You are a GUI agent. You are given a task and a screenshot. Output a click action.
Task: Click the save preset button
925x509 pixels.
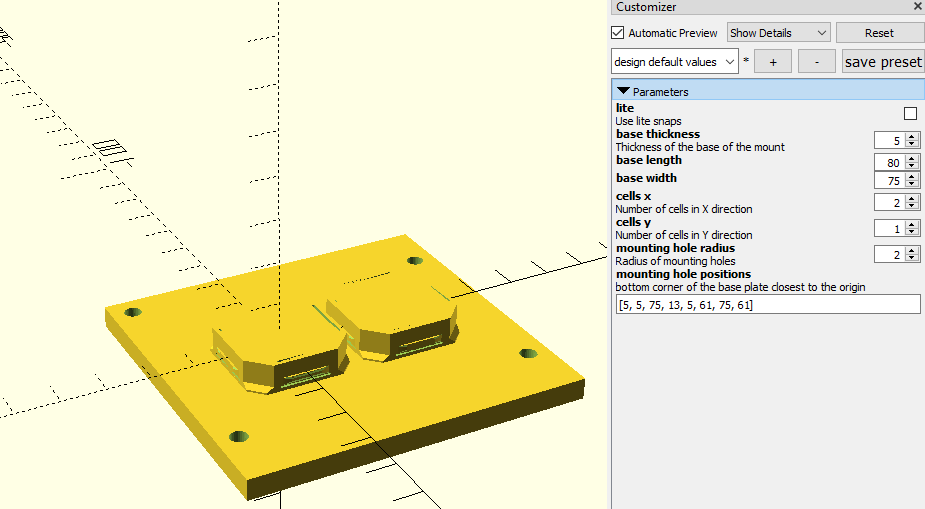[882, 62]
